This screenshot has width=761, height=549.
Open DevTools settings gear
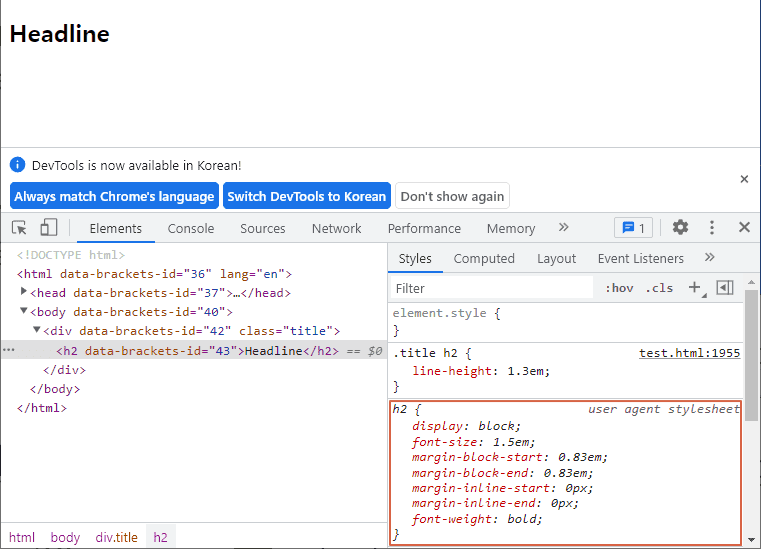point(680,227)
